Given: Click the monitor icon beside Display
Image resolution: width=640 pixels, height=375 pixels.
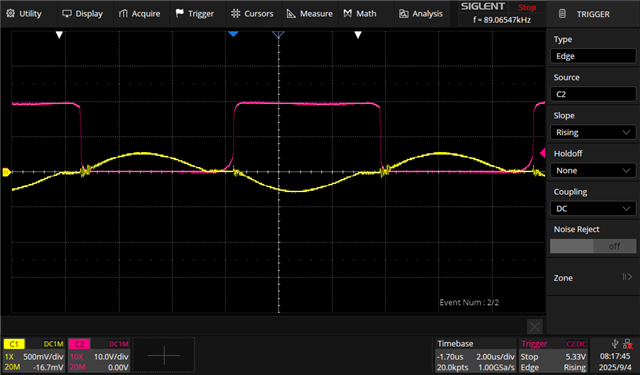Looking at the screenshot, I should pos(67,13).
